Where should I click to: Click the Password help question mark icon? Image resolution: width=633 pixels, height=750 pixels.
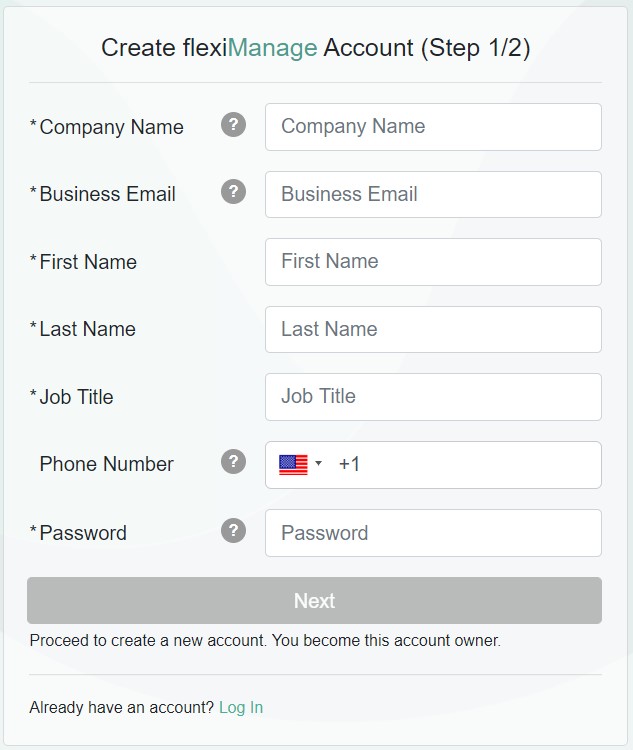point(233,530)
